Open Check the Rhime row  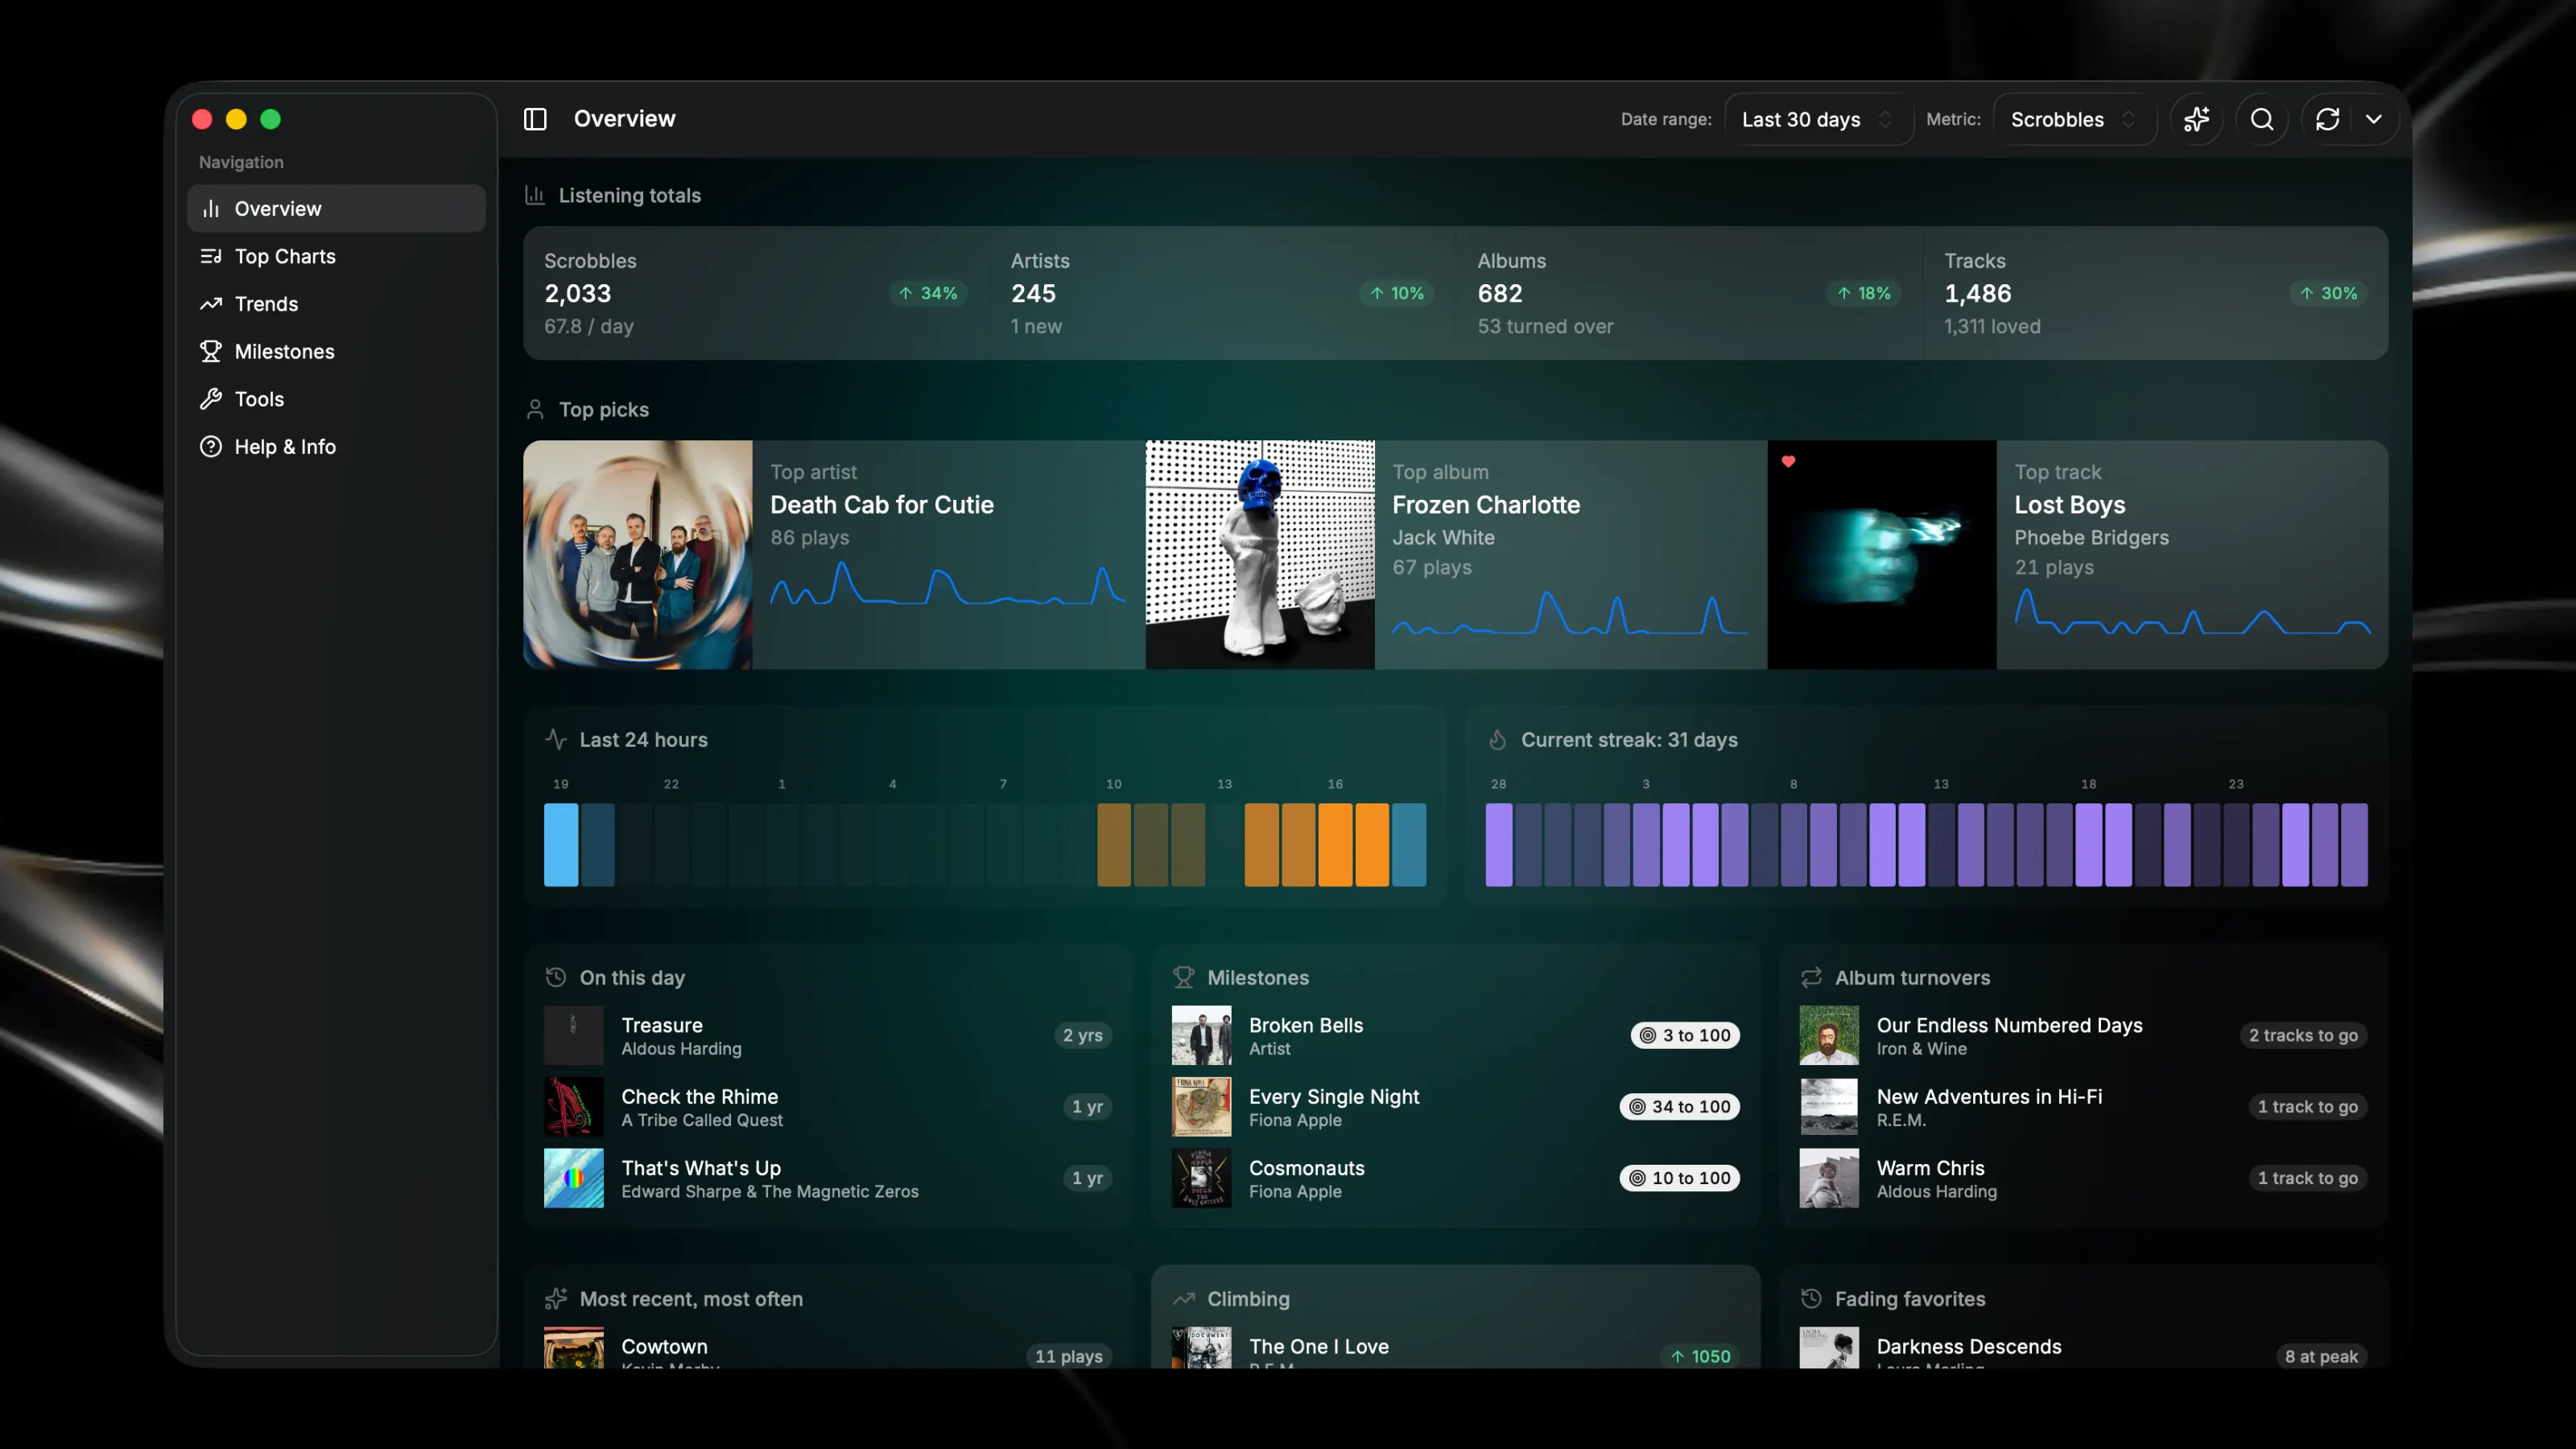click(828, 1107)
